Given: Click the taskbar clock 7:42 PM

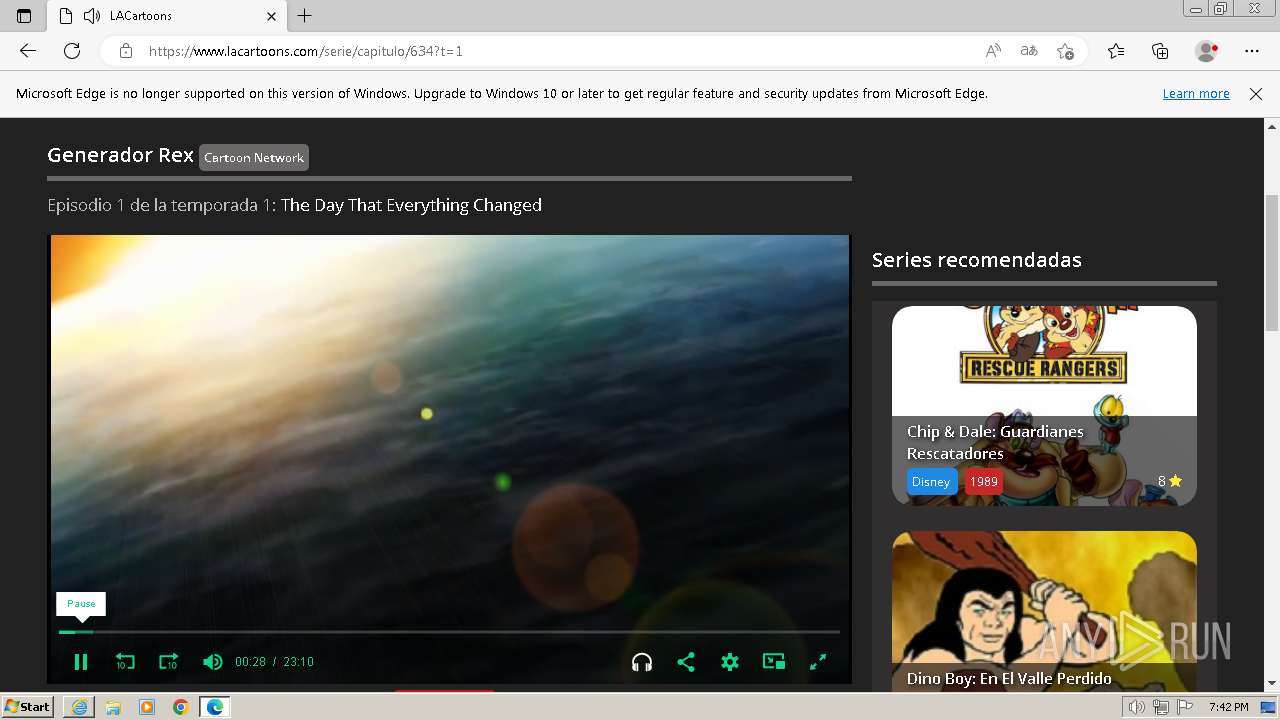Looking at the screenshot, I should click(x=1228, y=707).
